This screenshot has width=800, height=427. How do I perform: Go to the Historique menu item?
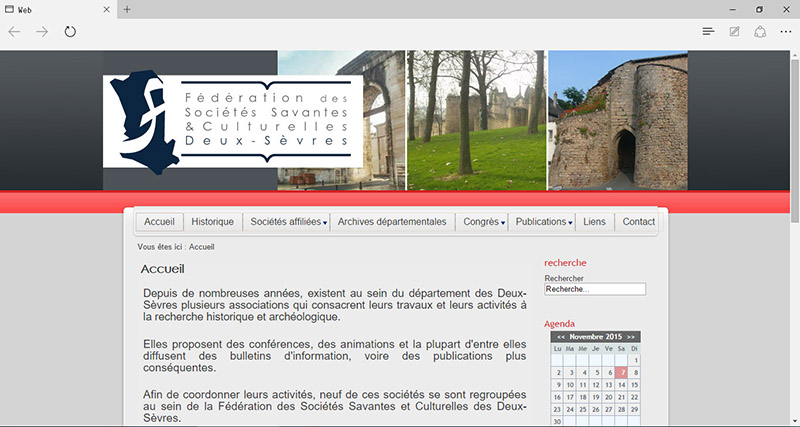click(x=212, y=222)
